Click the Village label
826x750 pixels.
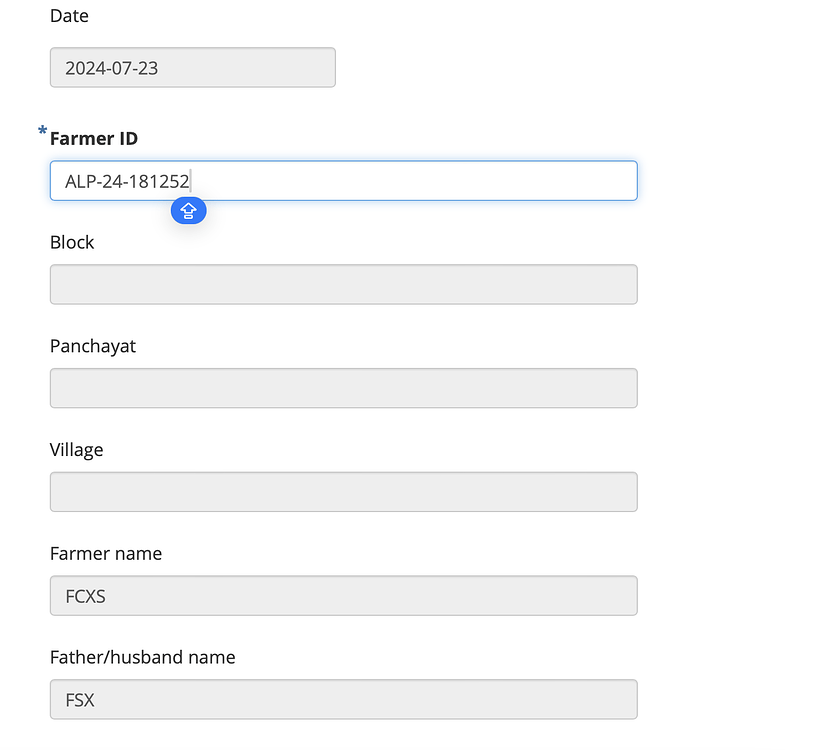click(x=76, y=450)
